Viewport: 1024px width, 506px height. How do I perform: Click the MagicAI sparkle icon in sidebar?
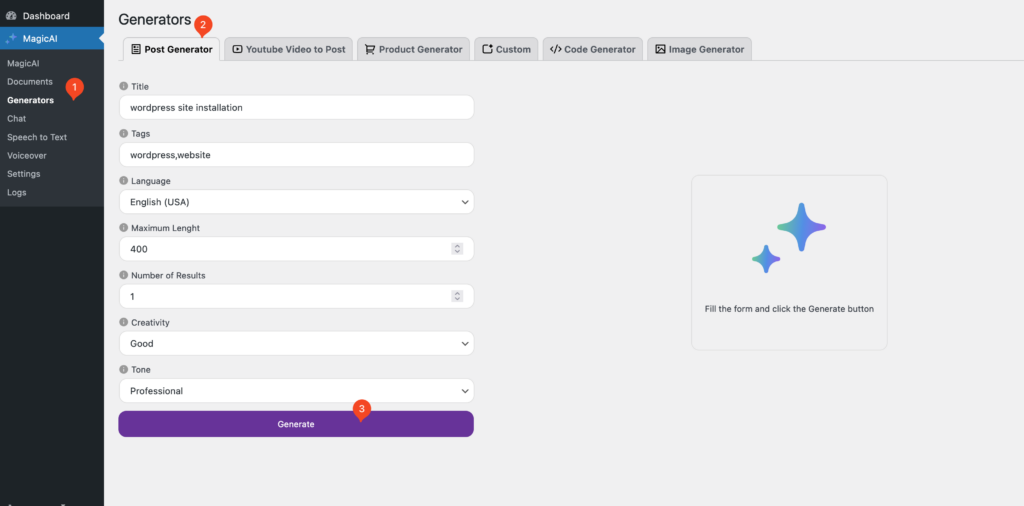[11, 39]
